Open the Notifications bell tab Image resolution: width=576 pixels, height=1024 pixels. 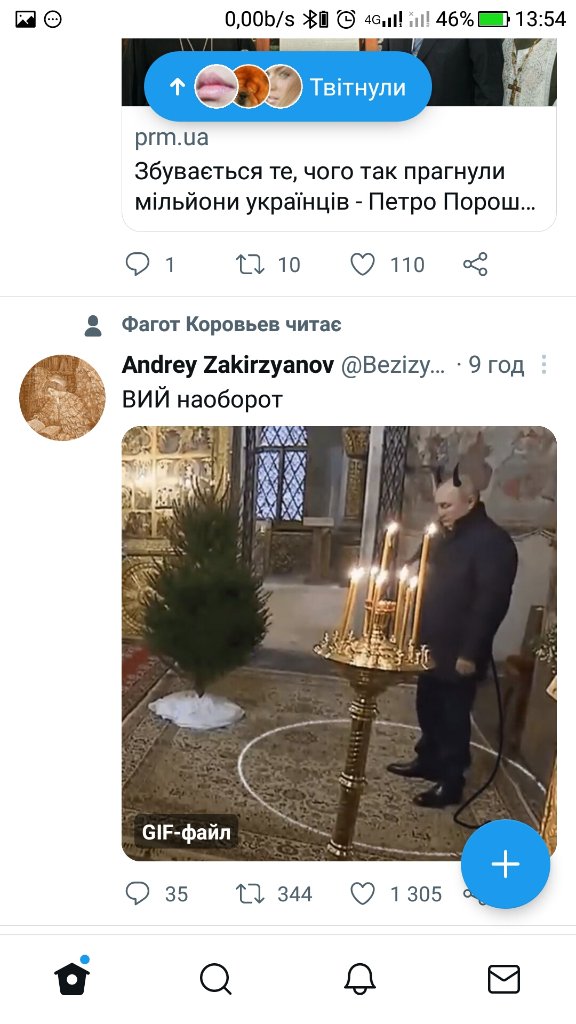coord(360,980)
